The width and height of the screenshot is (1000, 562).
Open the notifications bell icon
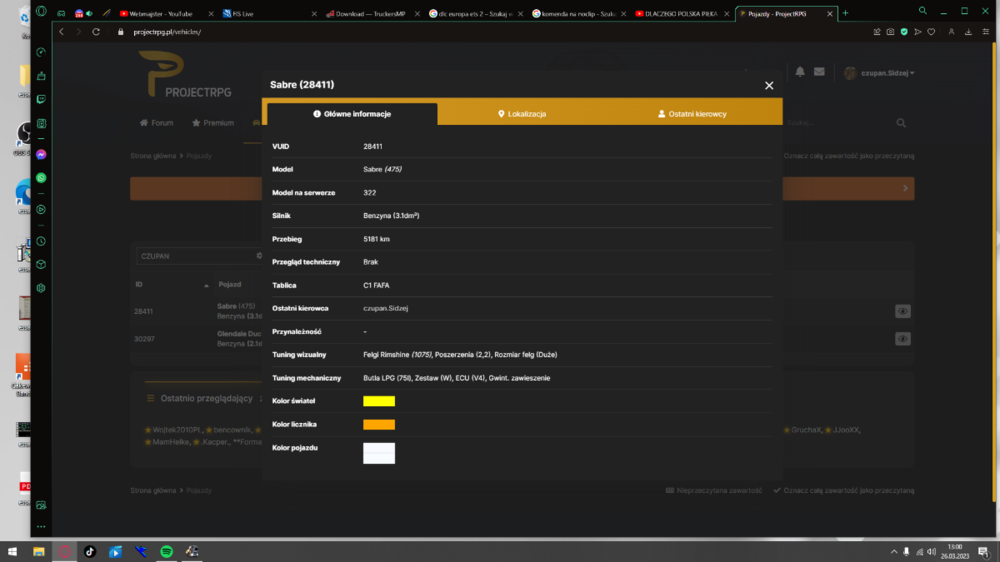800,72
